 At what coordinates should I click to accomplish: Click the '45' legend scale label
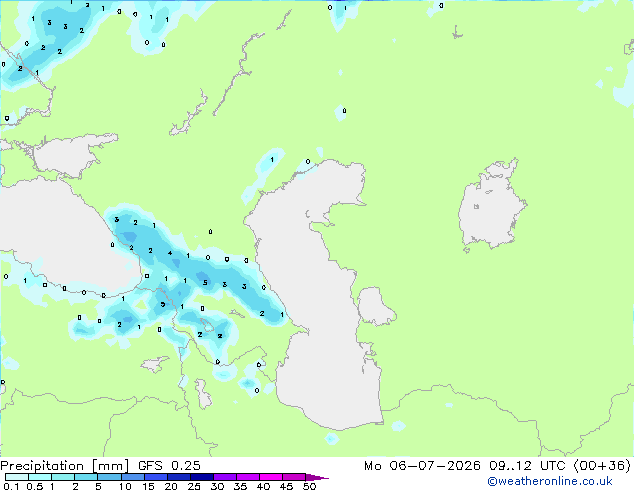(287, 486)
